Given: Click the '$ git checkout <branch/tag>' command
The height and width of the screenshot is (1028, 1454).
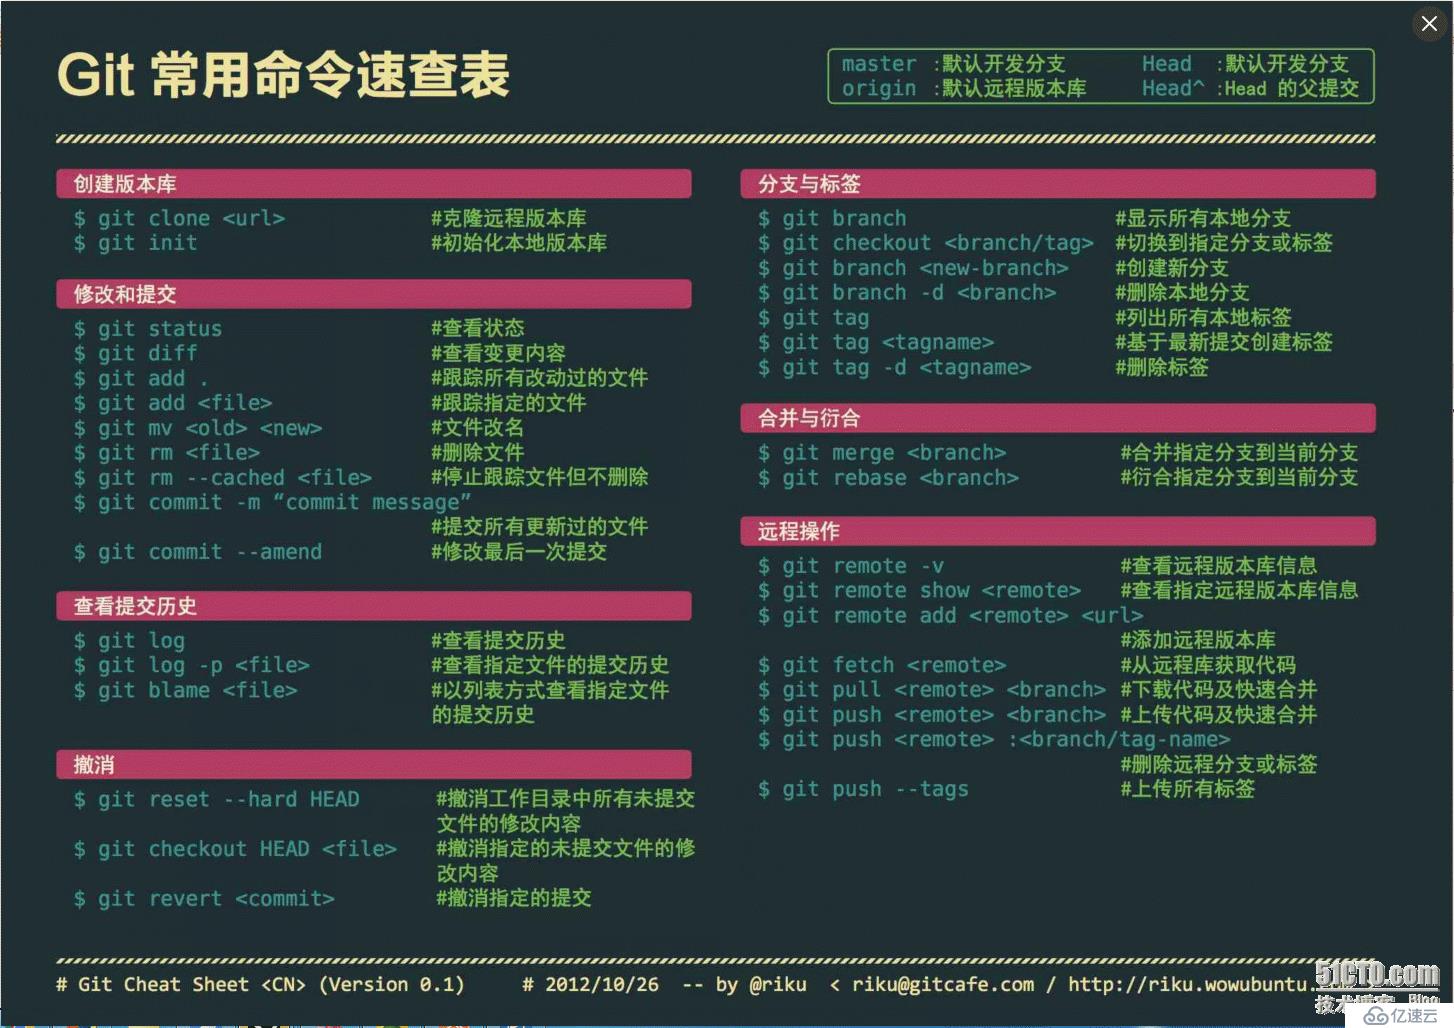Looking at the screenshot, I should pyautogui.click(x=926, y=243).
